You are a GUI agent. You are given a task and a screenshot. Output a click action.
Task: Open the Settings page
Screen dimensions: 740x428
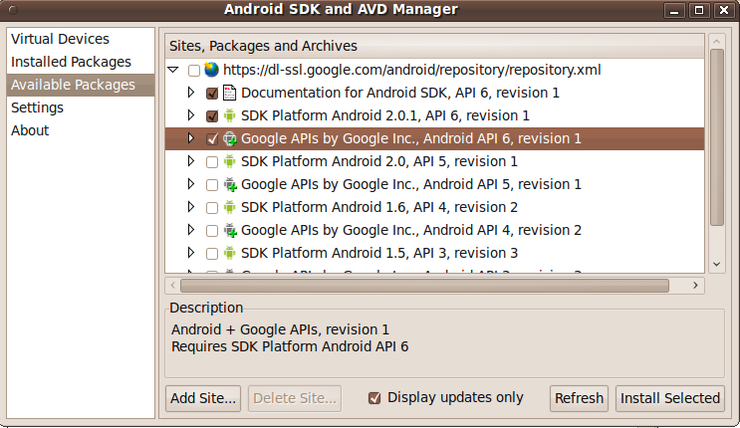80,108
